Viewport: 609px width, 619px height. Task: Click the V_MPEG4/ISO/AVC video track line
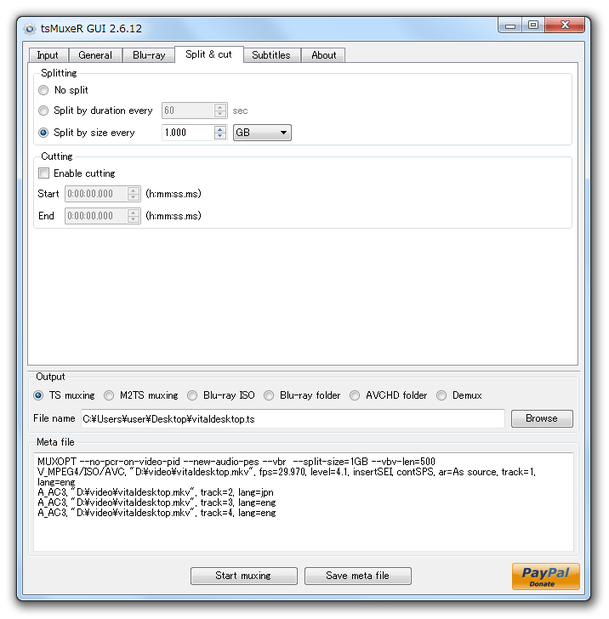287,476
